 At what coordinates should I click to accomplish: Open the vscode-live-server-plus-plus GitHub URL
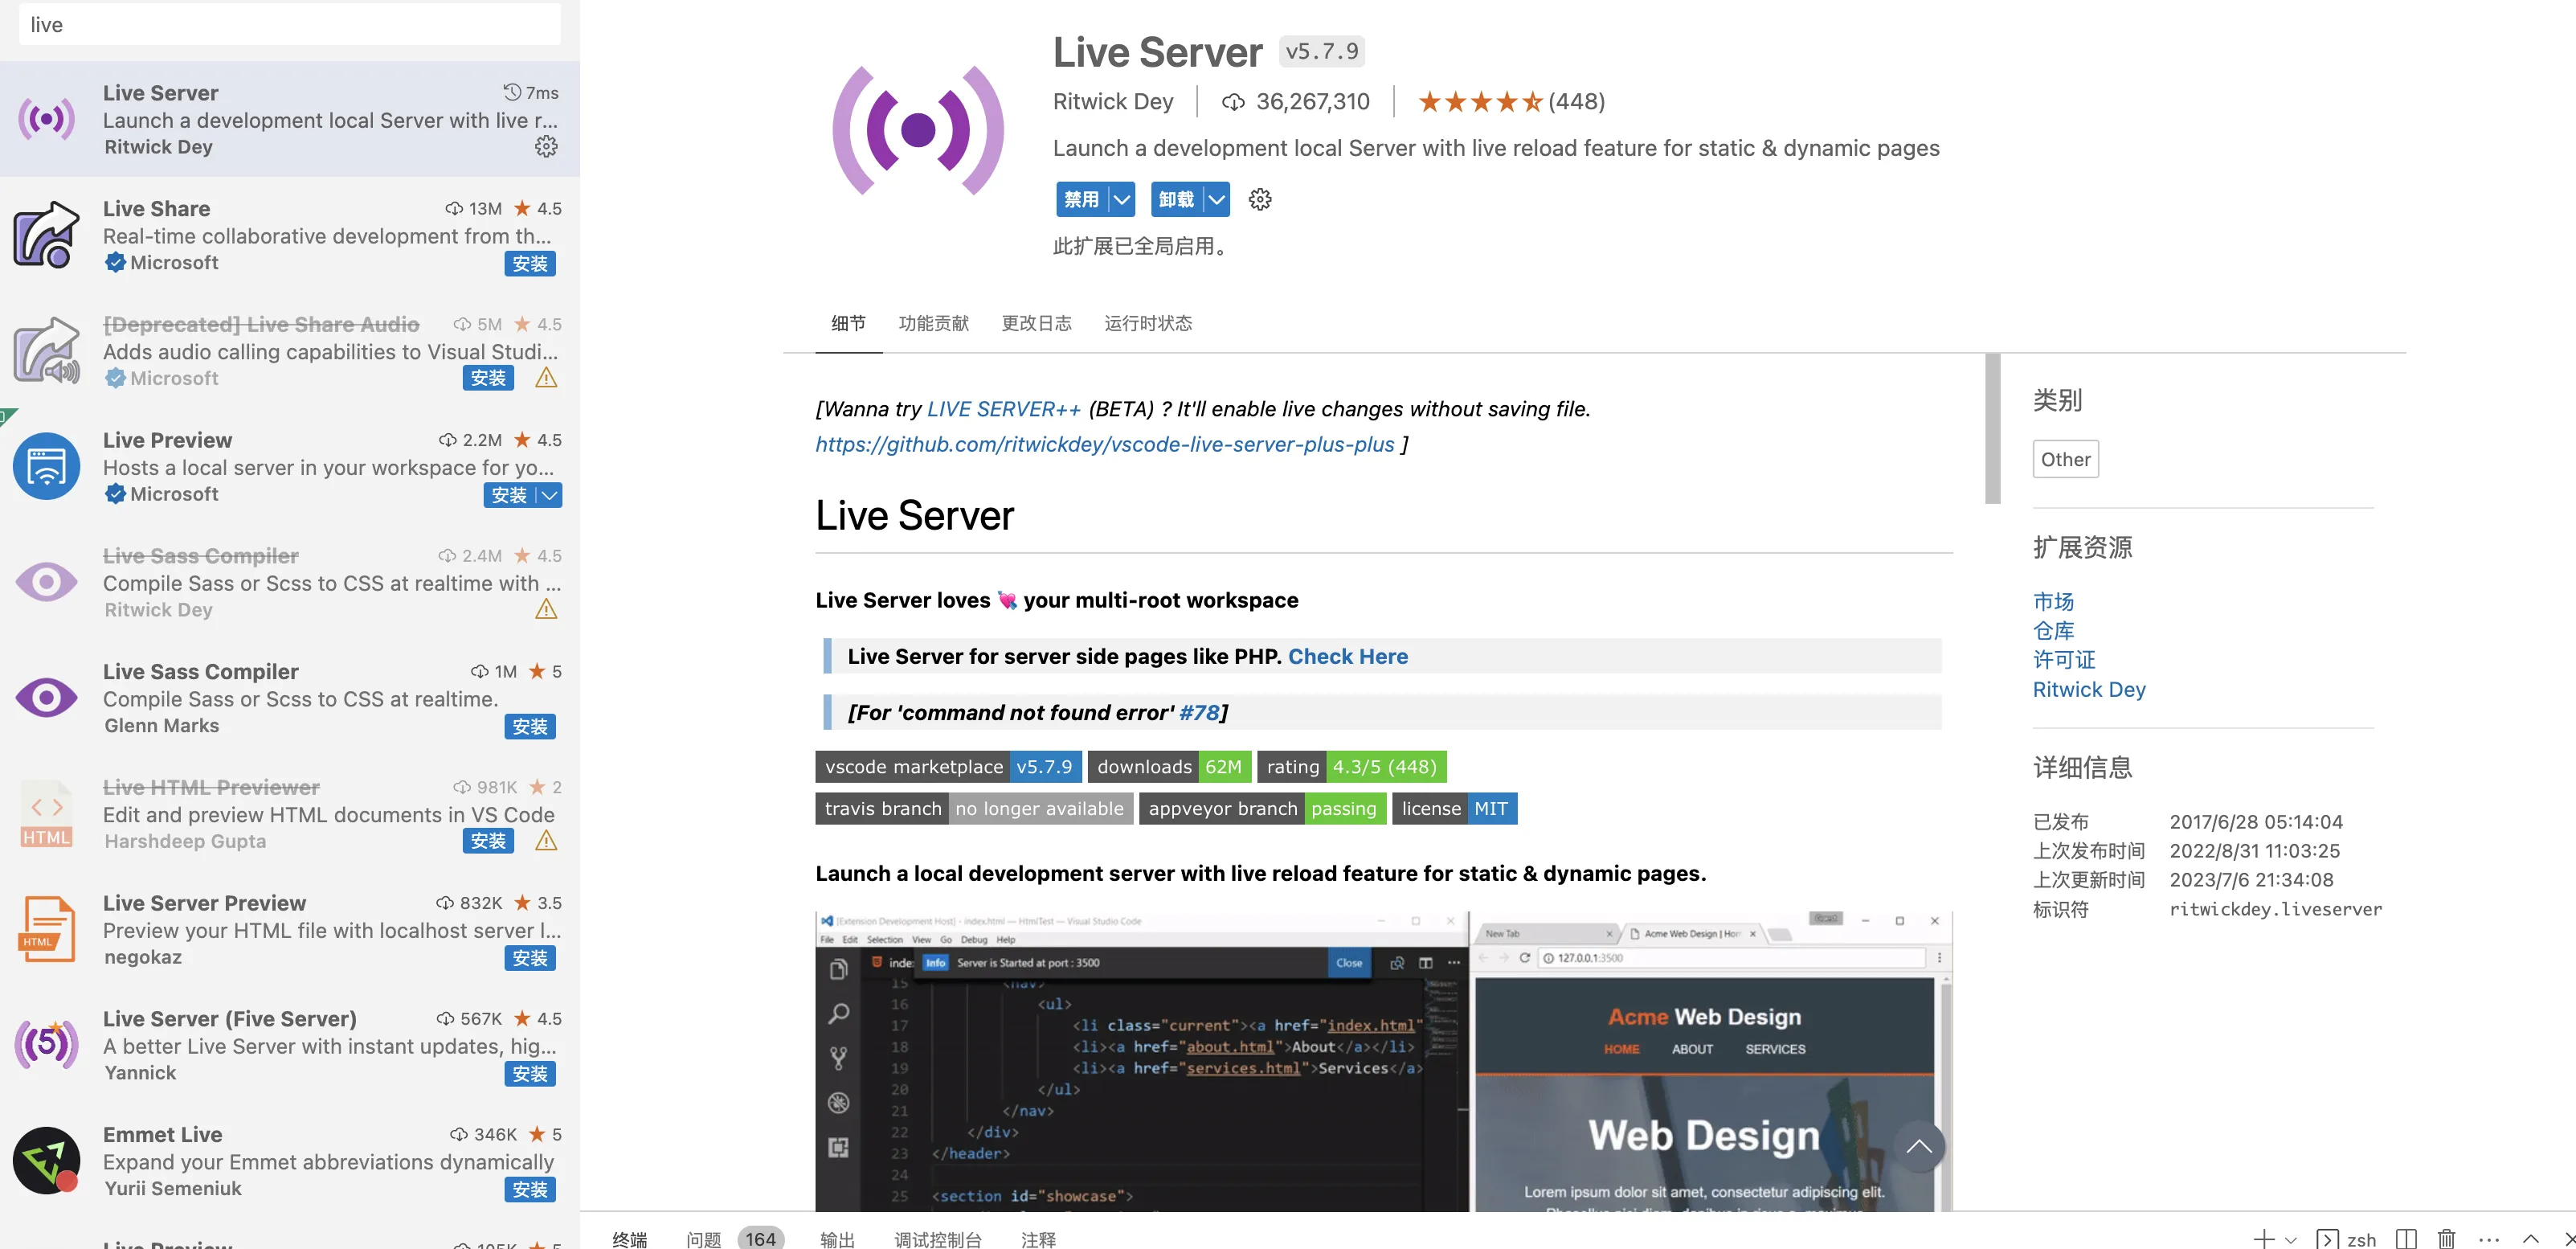(x=1104, y=444)
